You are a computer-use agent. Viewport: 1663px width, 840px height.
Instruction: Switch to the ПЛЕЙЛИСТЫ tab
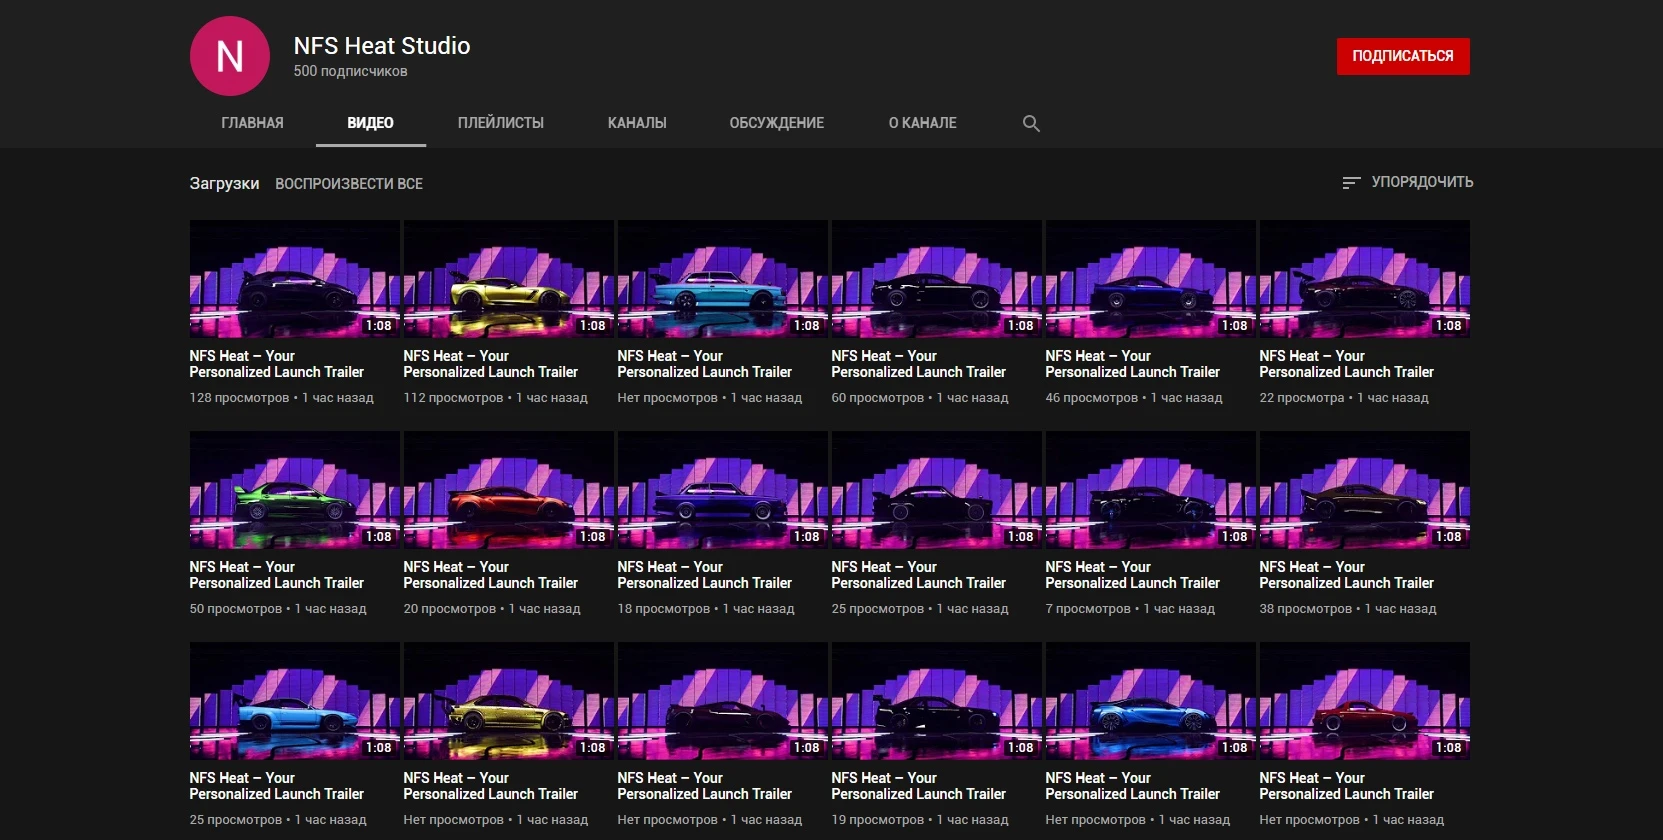[x=501, y=123]
